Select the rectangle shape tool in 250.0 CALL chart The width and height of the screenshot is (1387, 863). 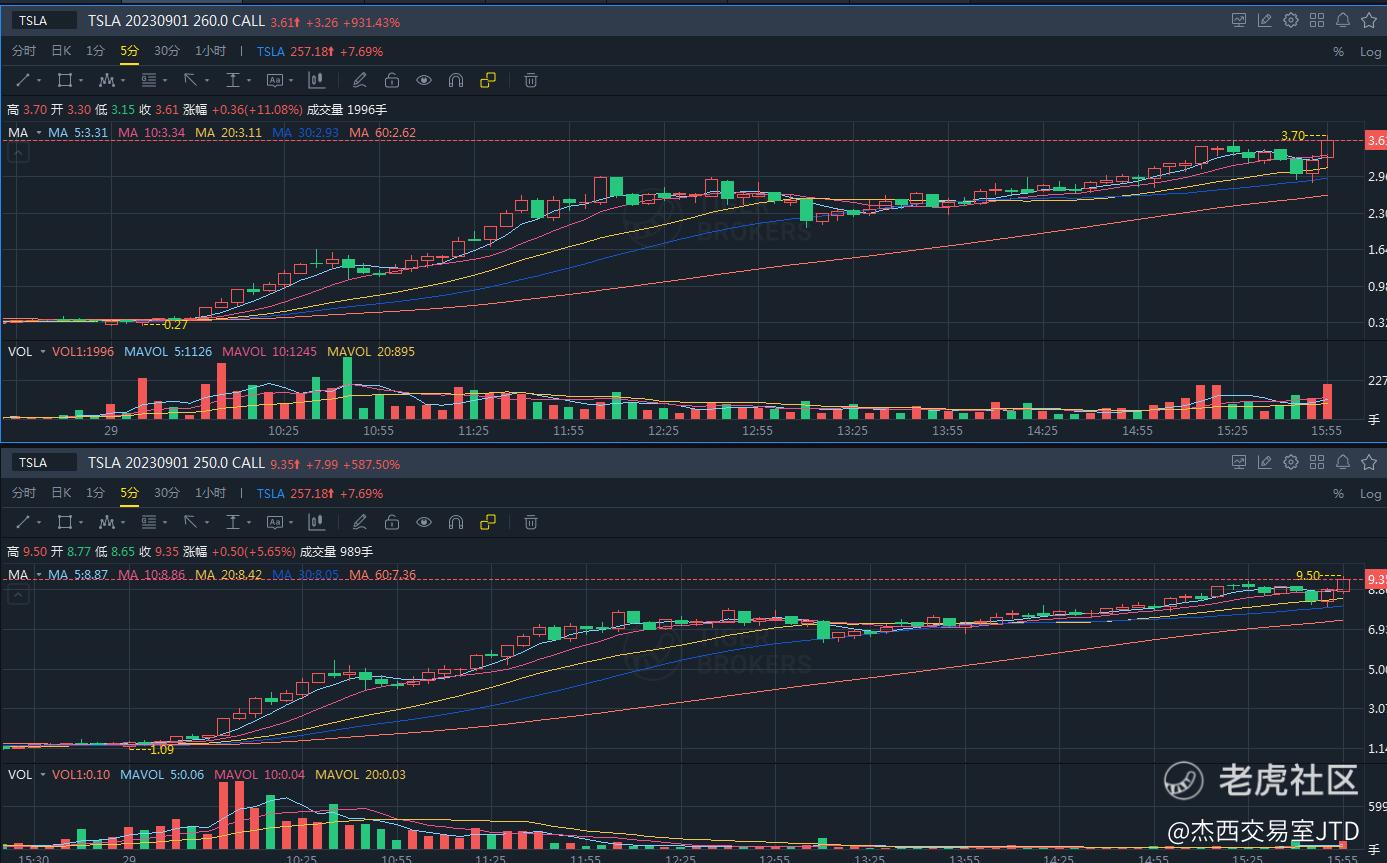pyautogui.click(x=65, y=522)
